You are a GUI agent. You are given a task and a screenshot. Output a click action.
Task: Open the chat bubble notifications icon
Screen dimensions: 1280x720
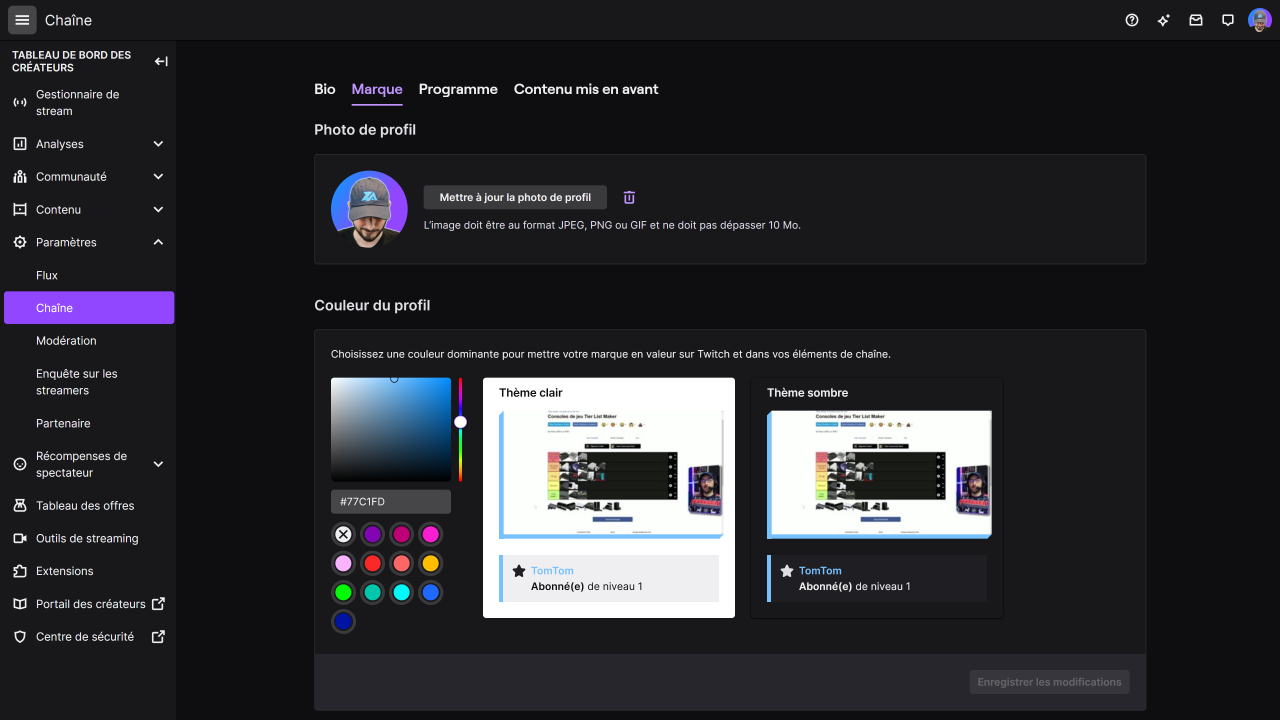(1228, 20)
